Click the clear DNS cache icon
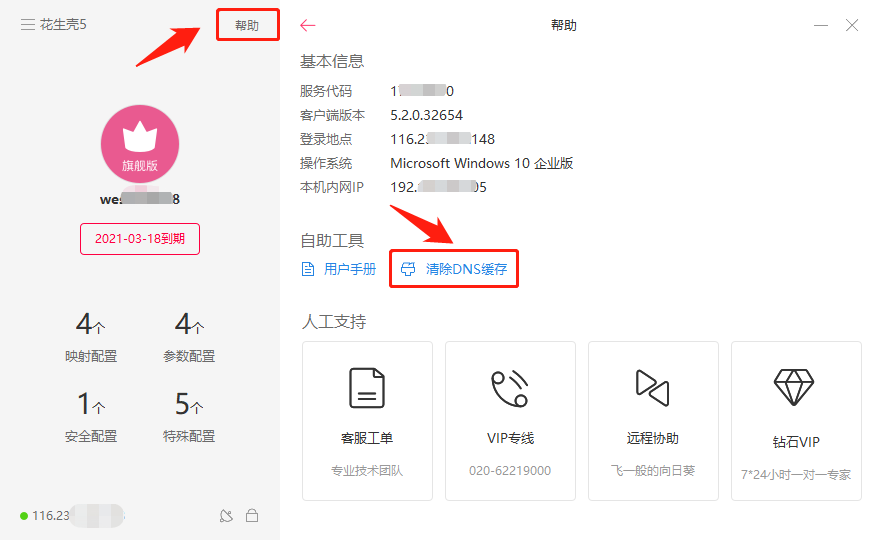The image size is (880, 540). 408,269
